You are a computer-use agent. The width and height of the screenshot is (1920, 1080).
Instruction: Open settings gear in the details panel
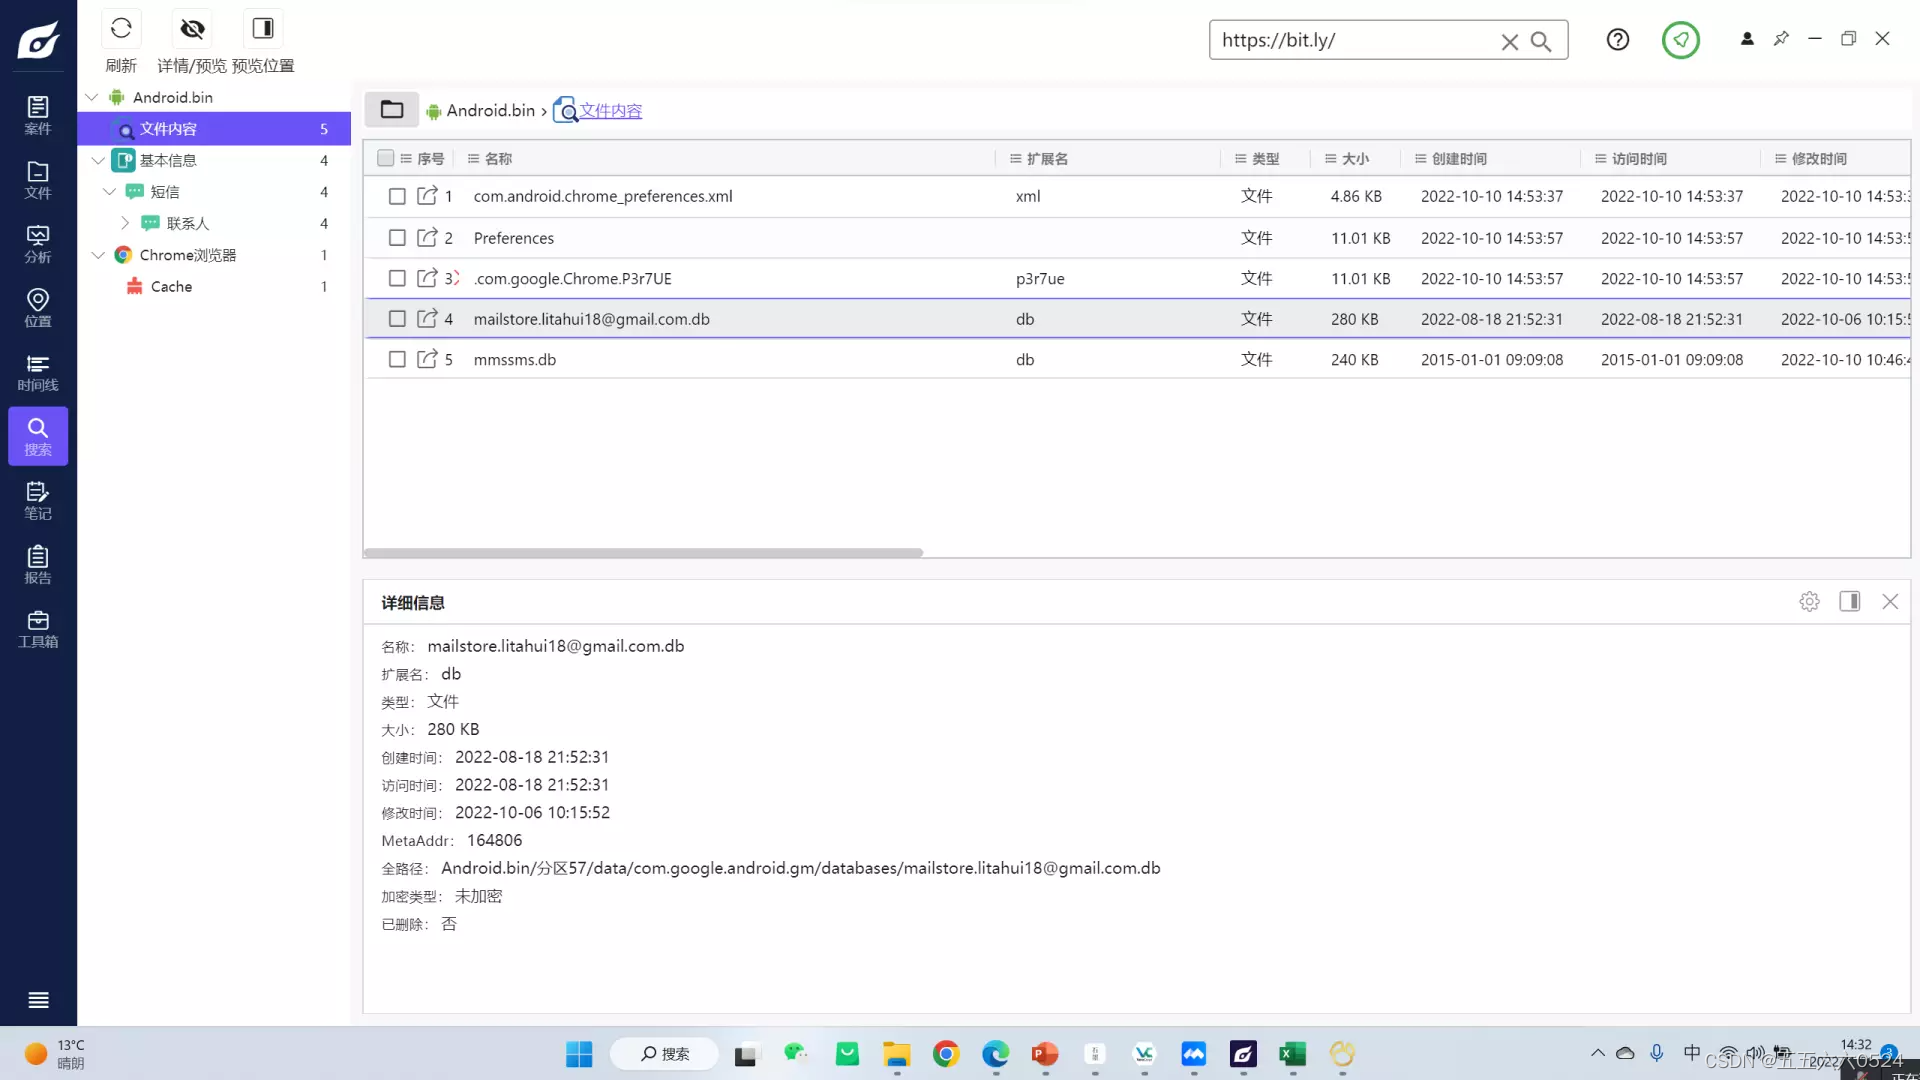1809,602
